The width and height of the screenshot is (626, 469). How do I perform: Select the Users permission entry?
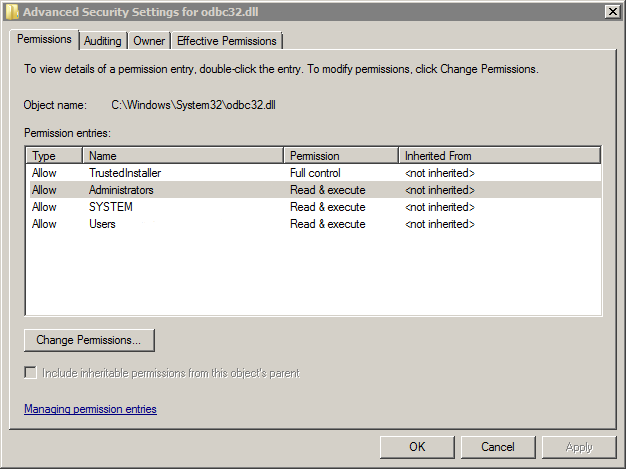[102, 224]
